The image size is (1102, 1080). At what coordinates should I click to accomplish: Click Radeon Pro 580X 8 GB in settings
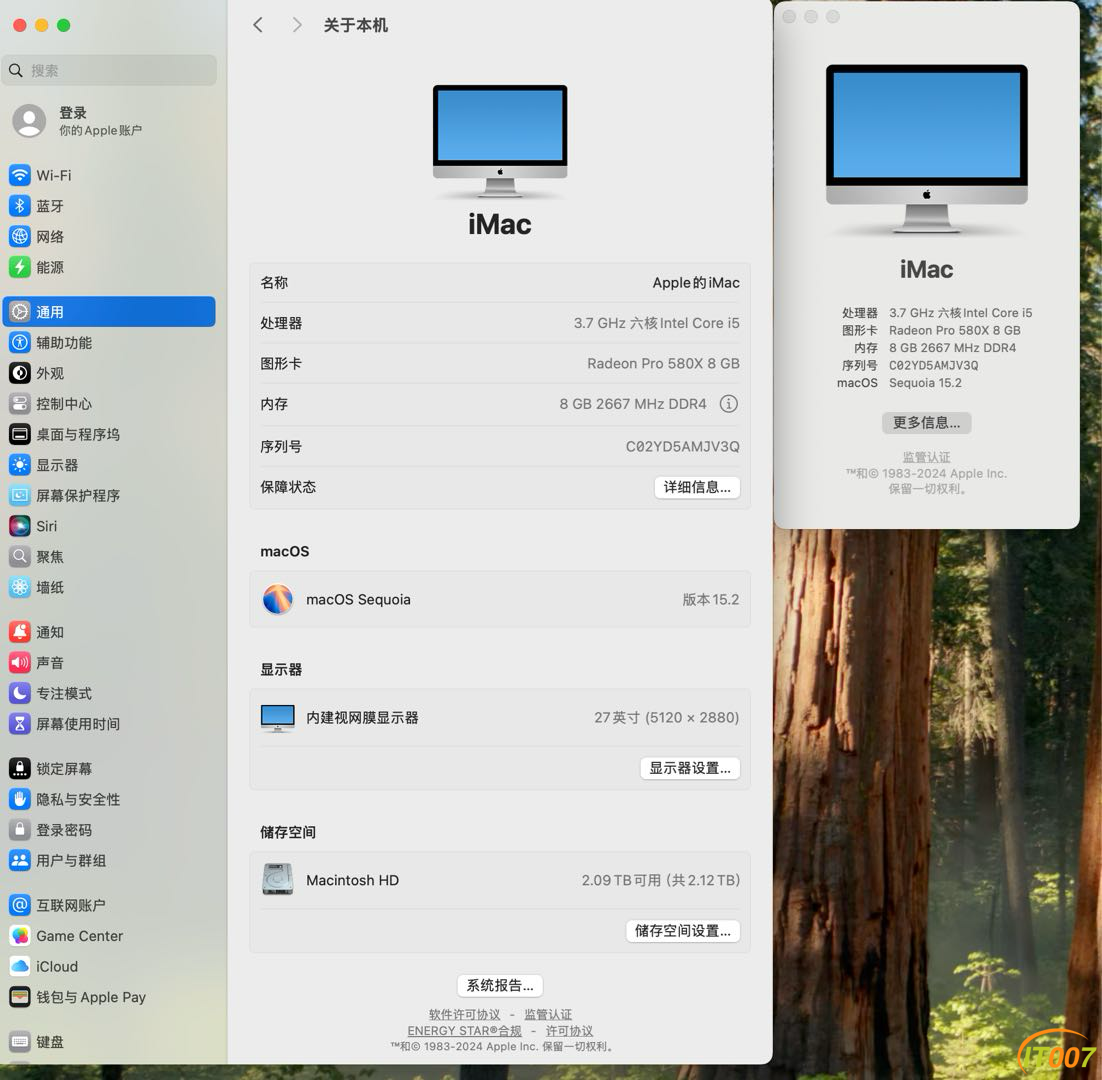click(x=663, y=363)
